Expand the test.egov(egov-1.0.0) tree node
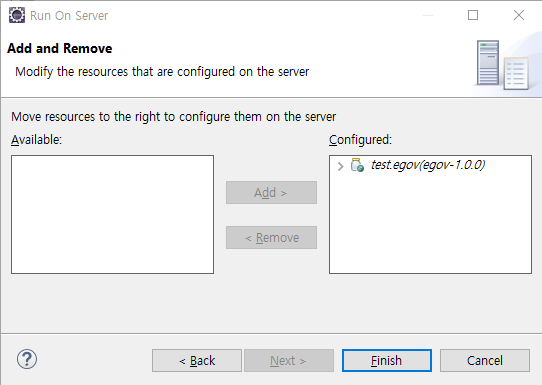This screenshot has height=385, width=542. (340, 166)
